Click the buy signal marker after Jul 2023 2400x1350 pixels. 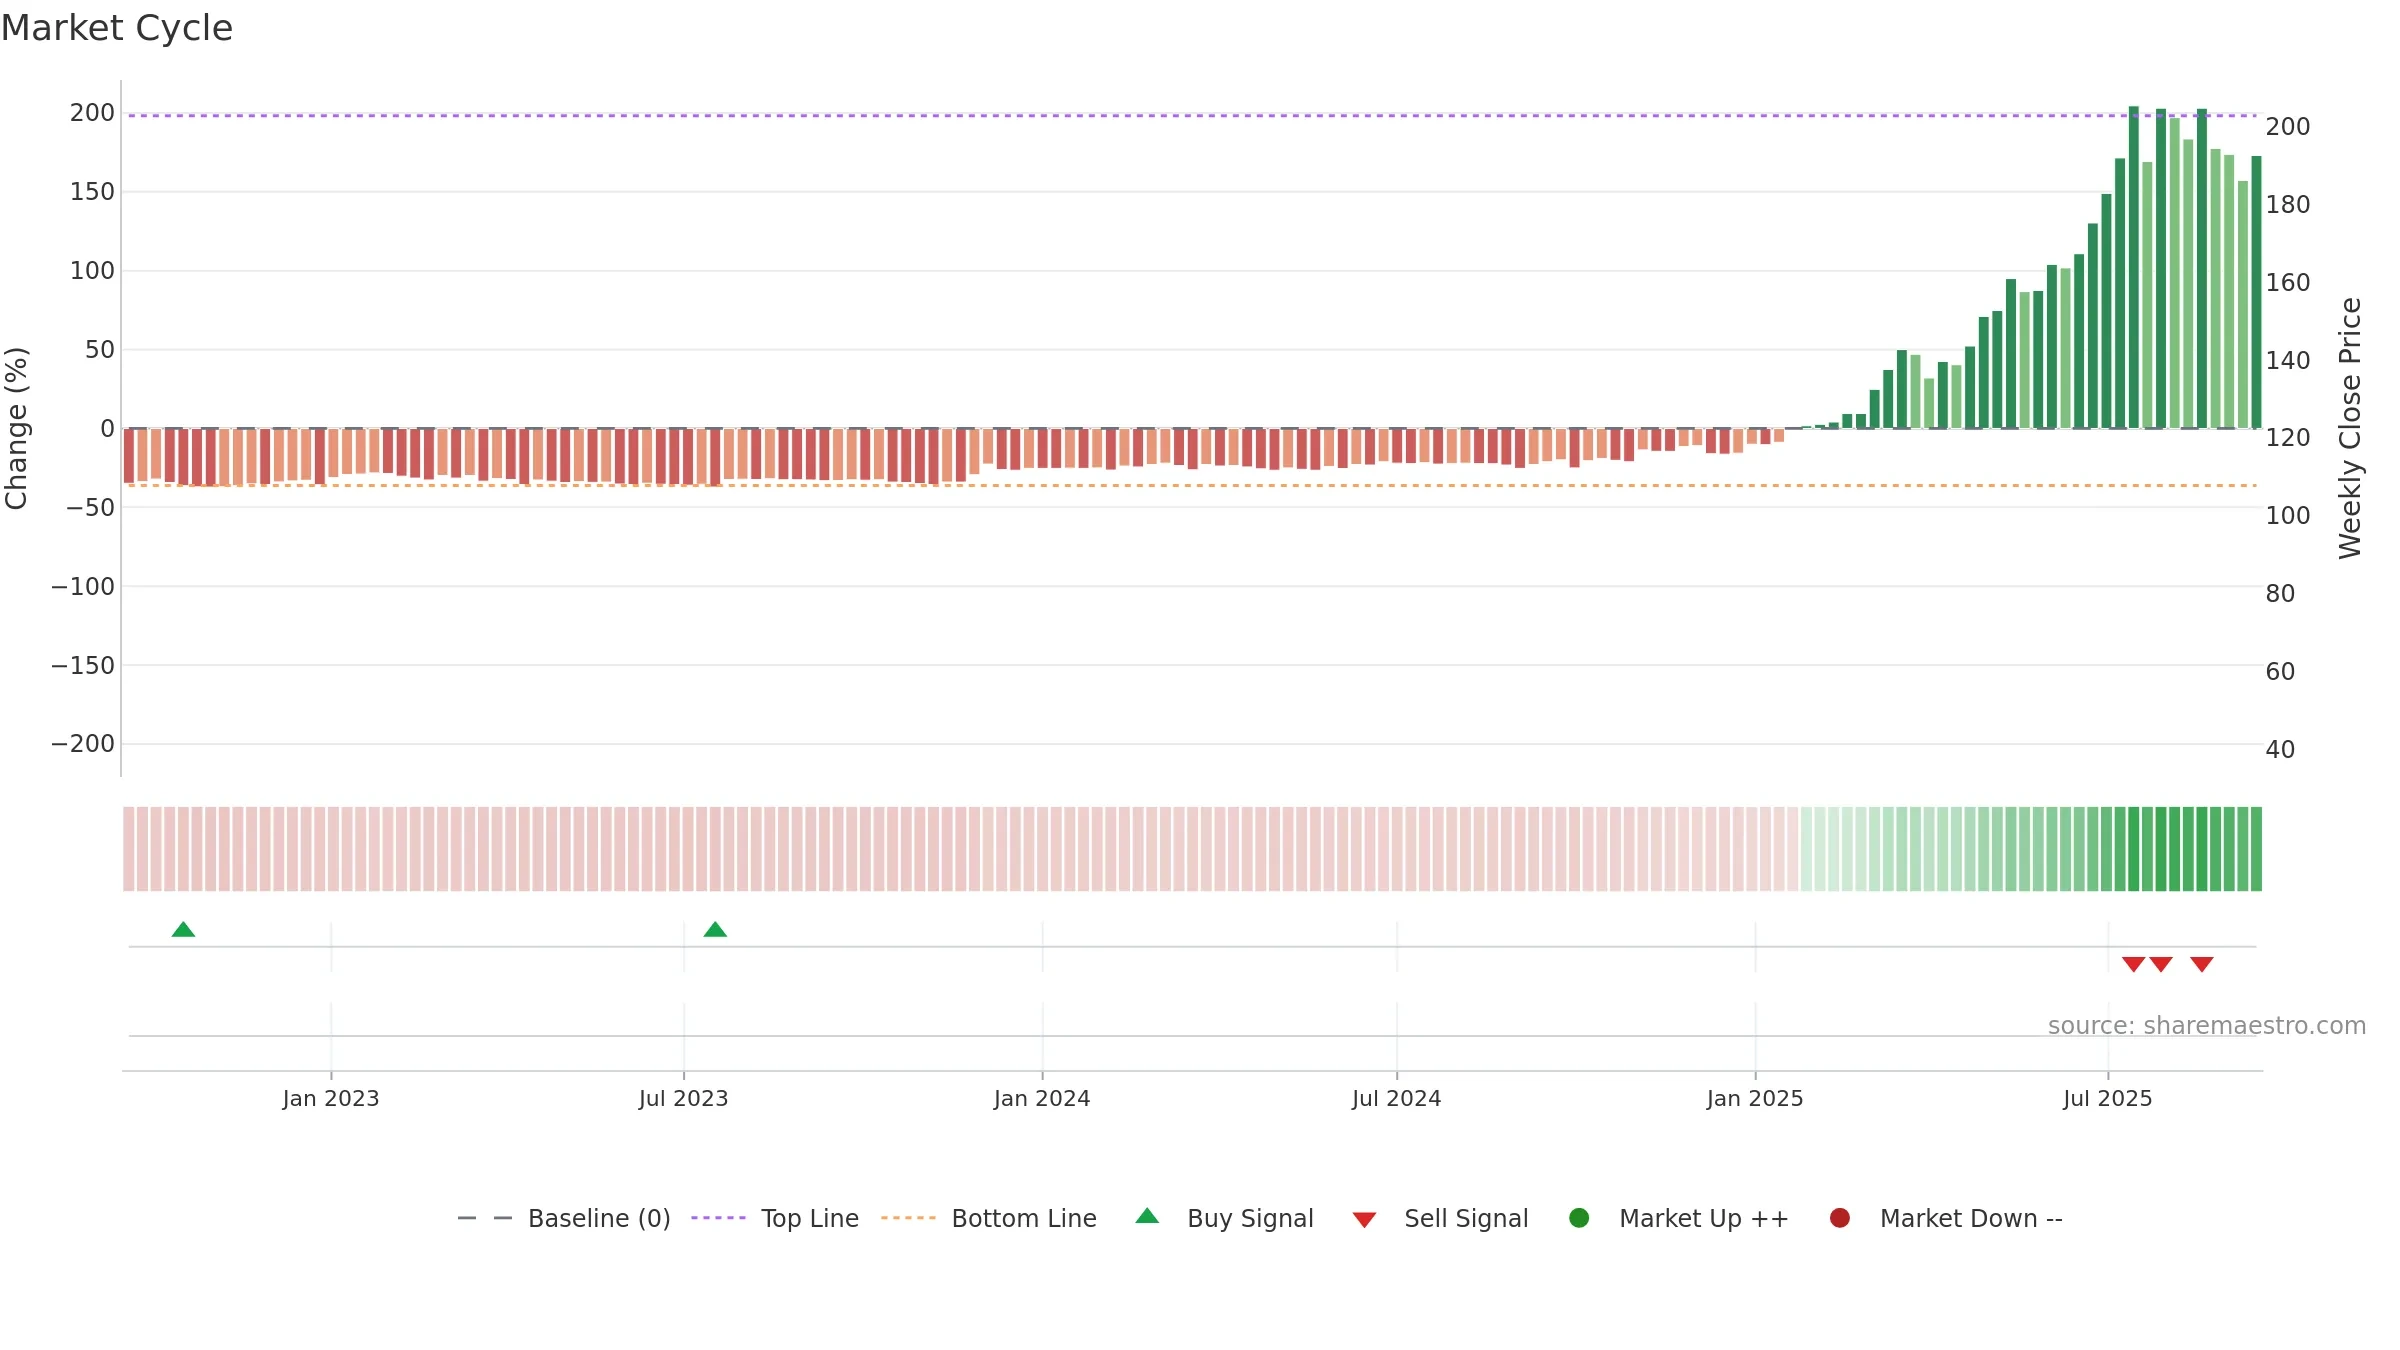click(715, 929)
